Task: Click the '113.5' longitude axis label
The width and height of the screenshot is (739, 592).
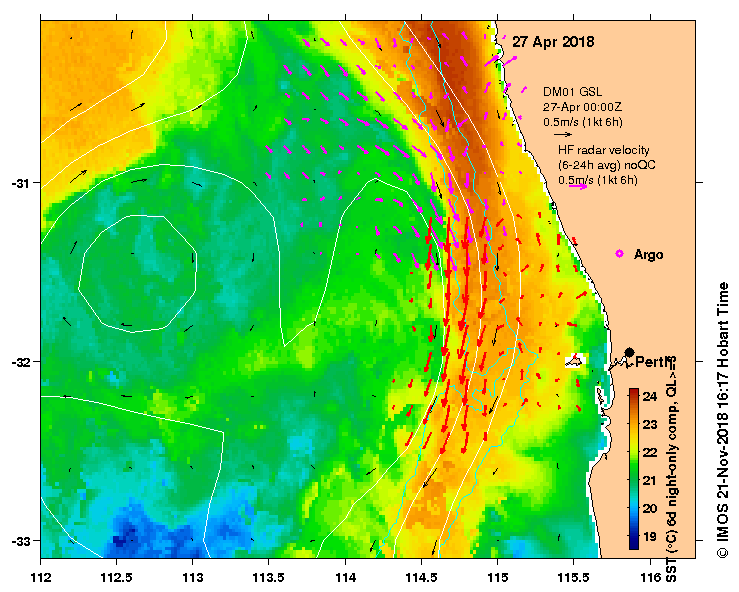Action: pyautogui.click(x=269, y=577)
